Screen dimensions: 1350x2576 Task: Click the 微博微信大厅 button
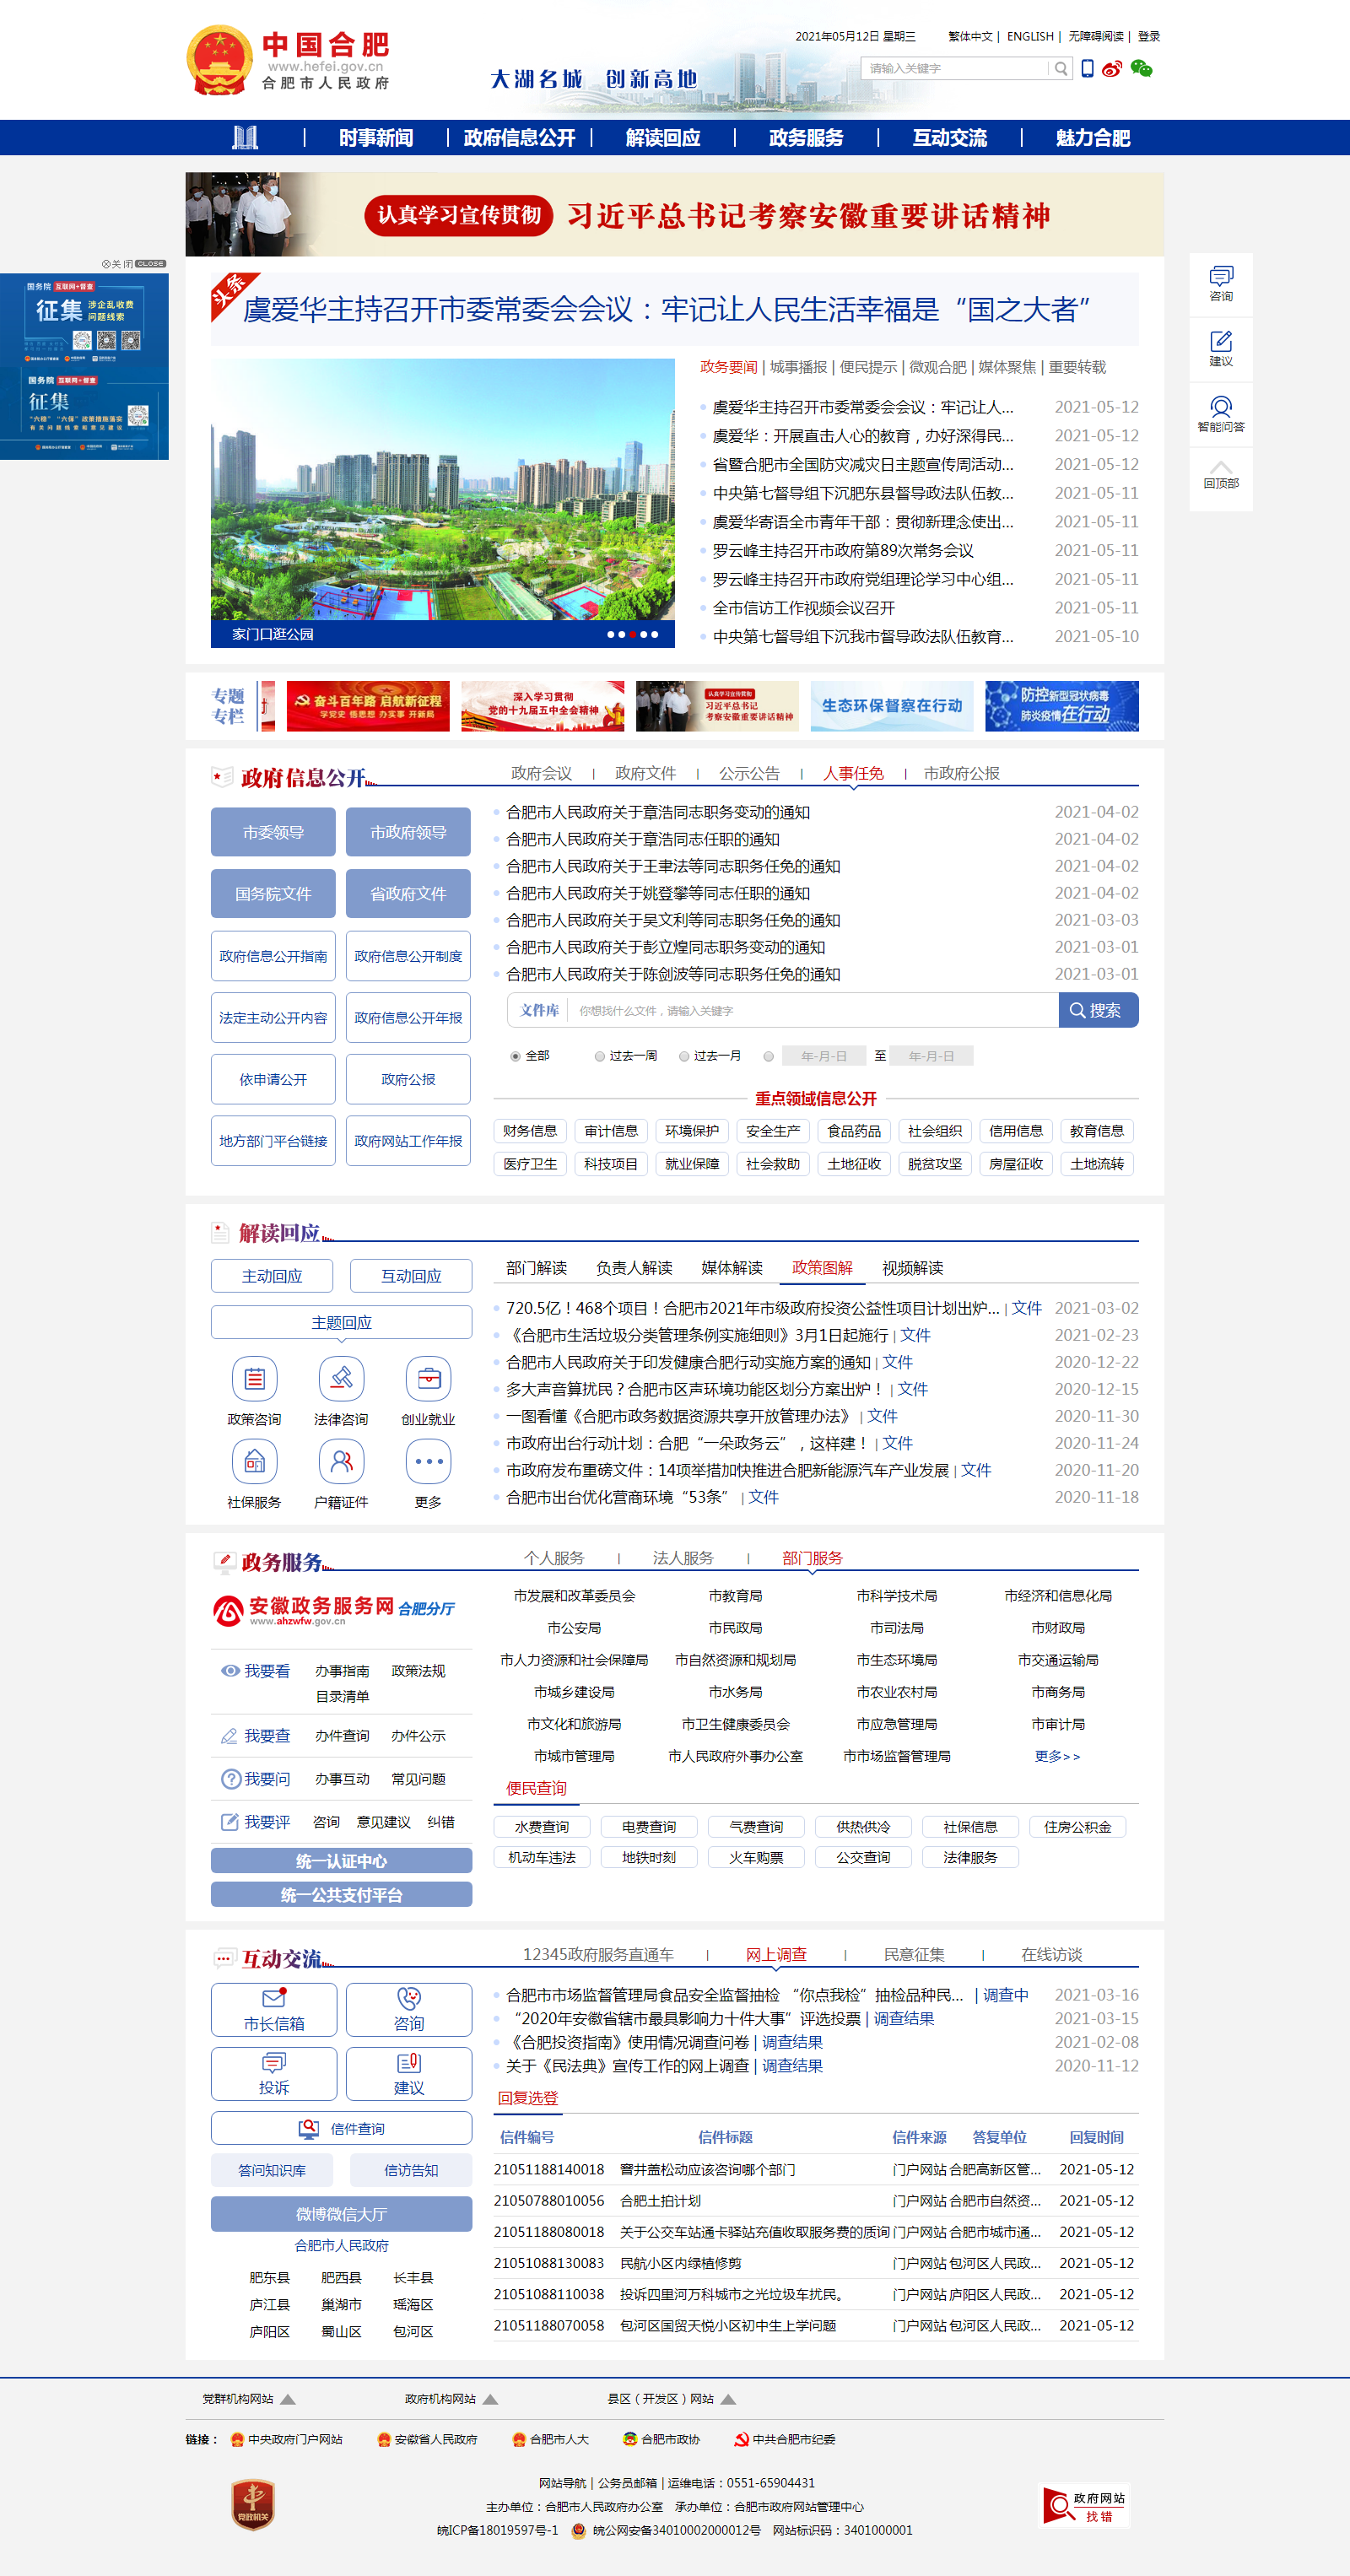pyautogui.click(x=341, y=2214)
